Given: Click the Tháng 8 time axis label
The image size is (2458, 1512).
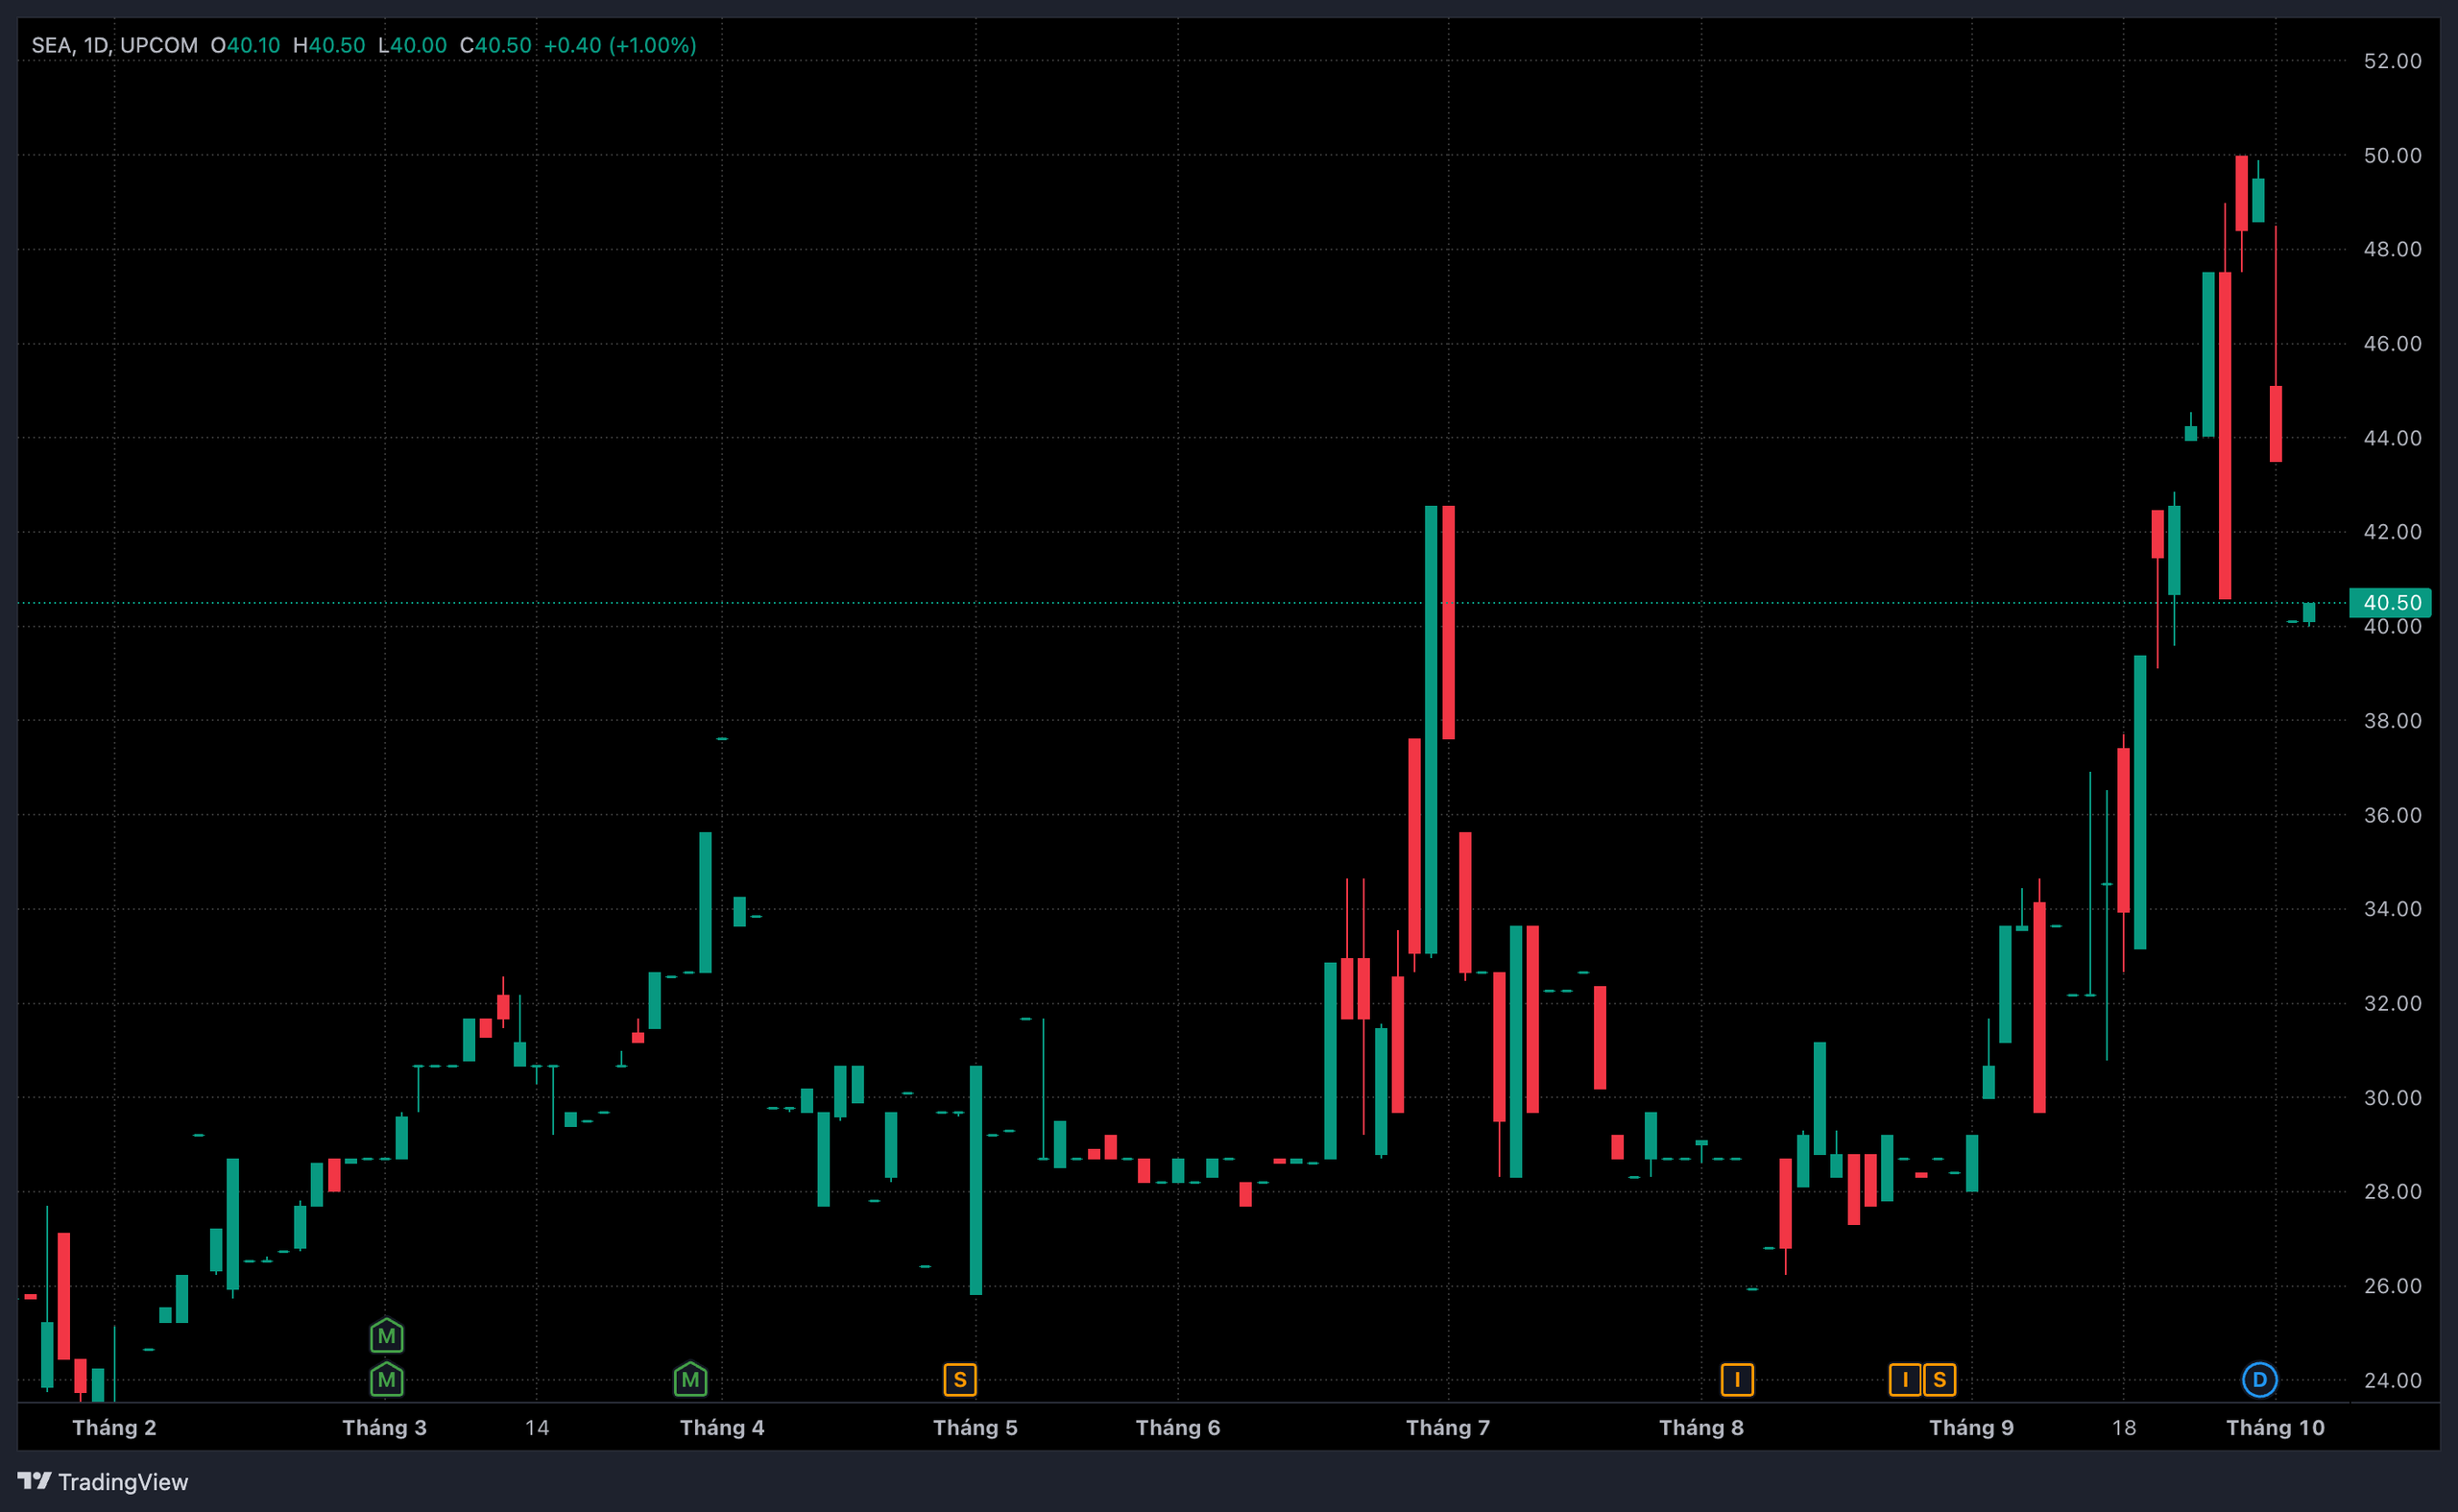Looking at the screenshot, I should tap(1701, 1427).
